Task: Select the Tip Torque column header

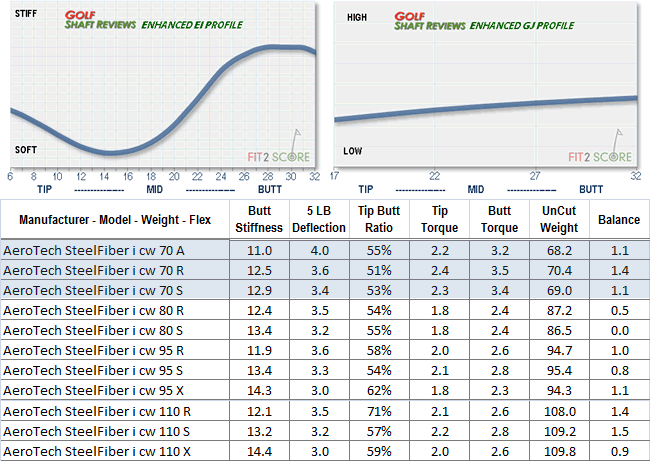Action: click(x=439, y=219)
